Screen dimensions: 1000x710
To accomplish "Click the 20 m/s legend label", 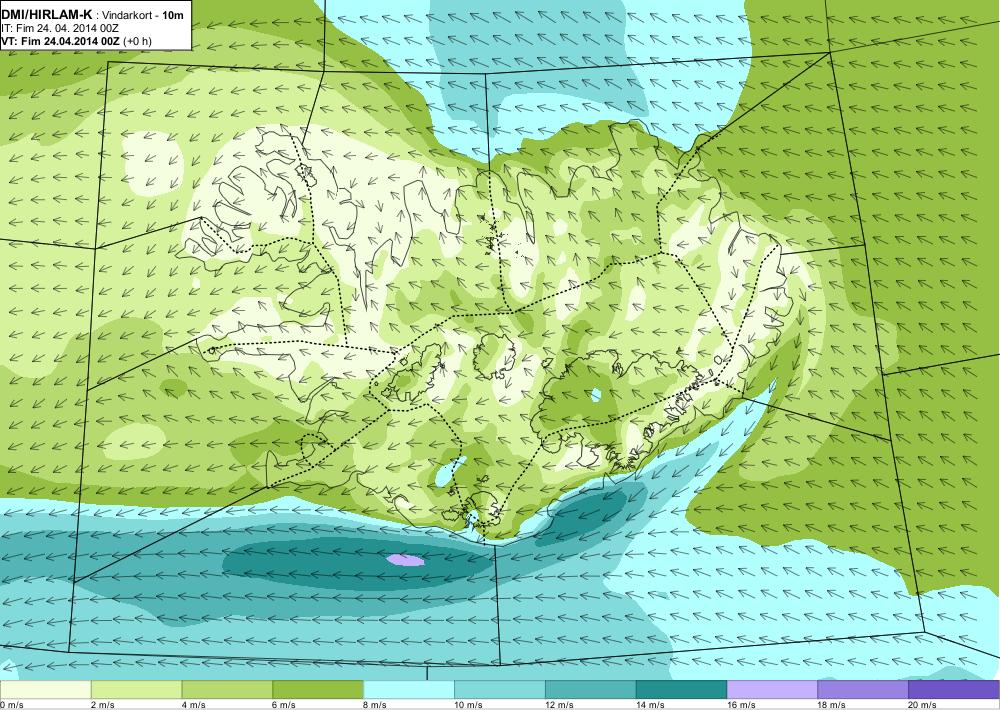I will (x=922, y=705).
